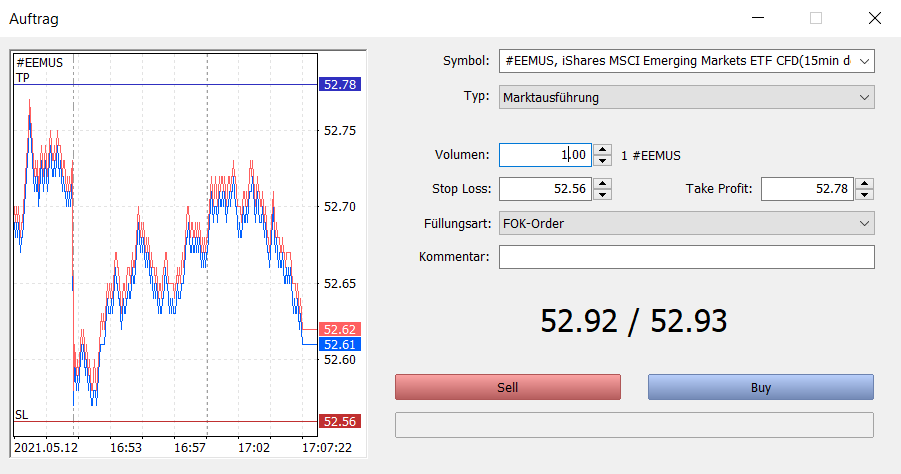901x474 pixels.
Task: Click the Take Profit value field
Action: [x=807, y=189]
